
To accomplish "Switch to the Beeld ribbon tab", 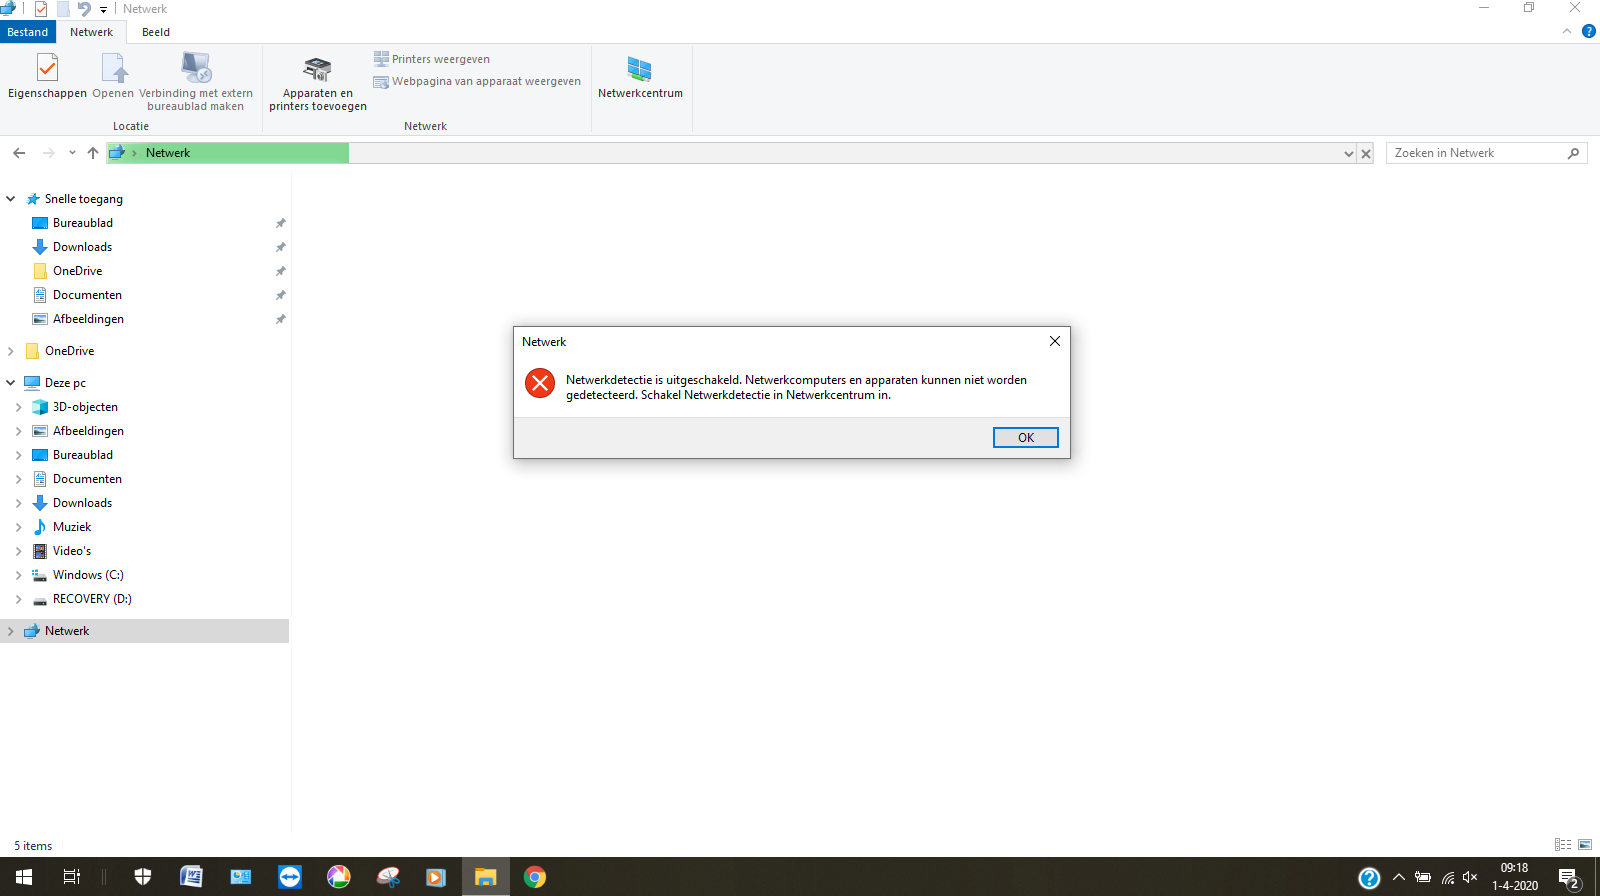I will [156, 32].
